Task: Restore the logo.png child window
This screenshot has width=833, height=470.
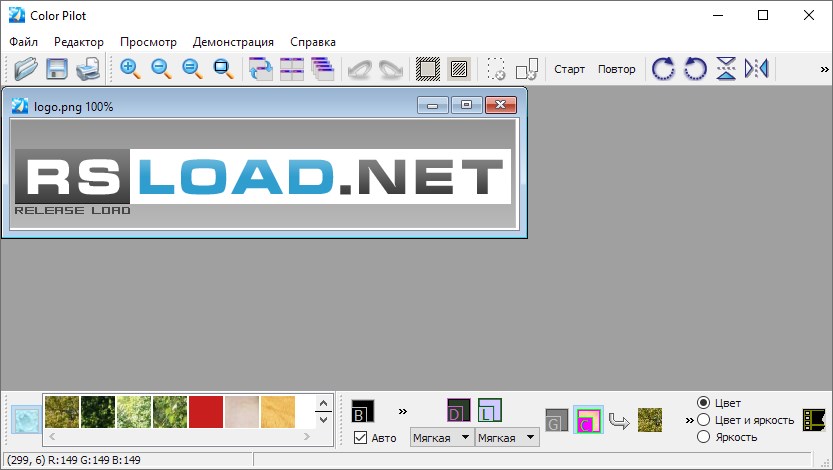Action: pyautogui.click(x=466, y=105)
